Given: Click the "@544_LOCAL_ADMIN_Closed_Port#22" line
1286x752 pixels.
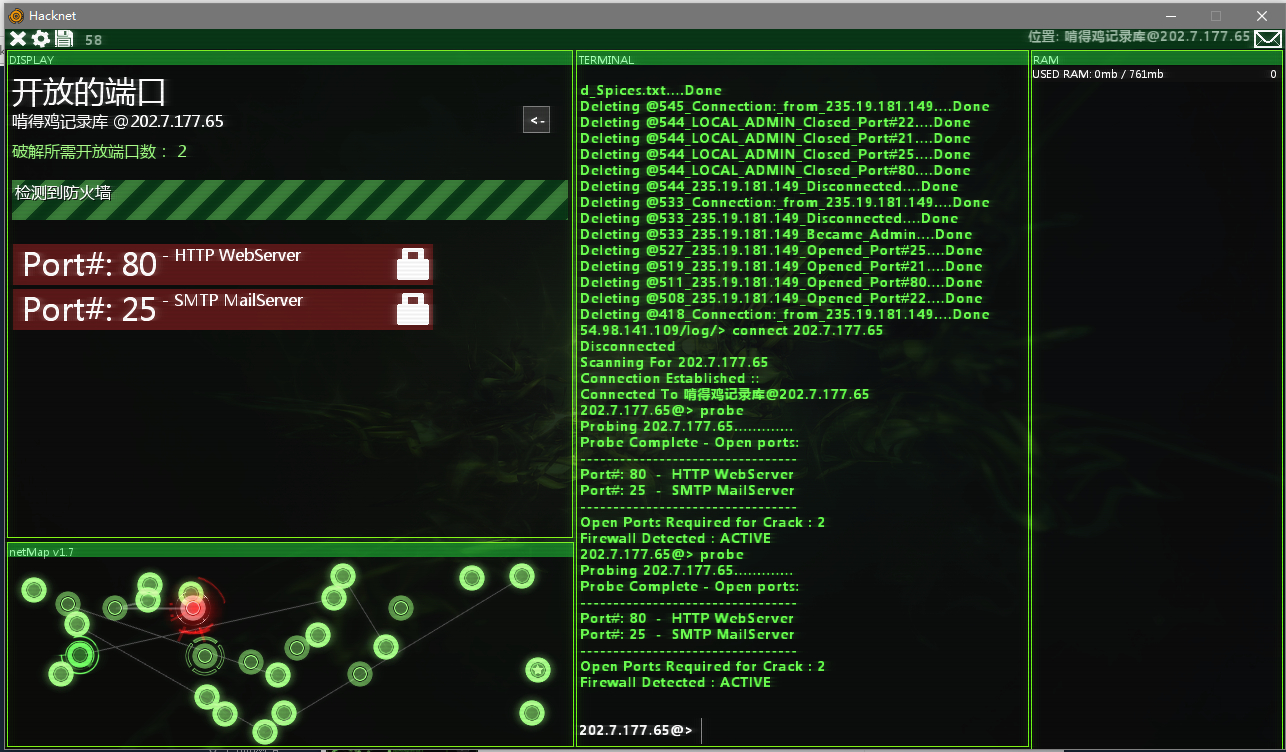Looking at the screenshot, I should tap(775, 122).
